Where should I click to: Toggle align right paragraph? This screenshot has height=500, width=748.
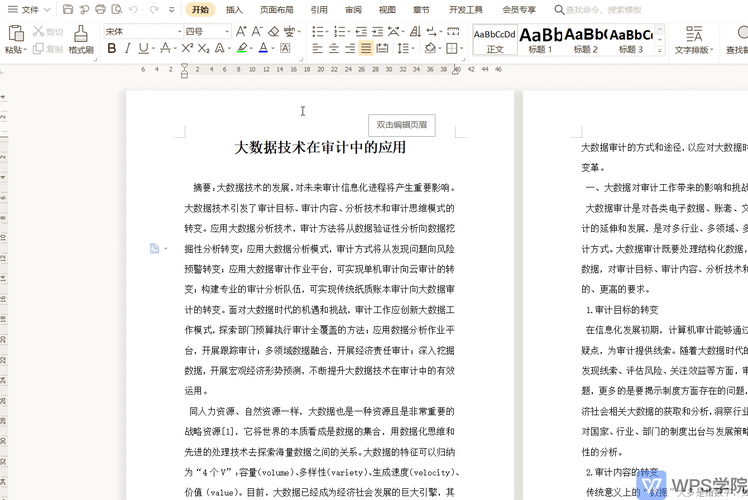point(350,48)
